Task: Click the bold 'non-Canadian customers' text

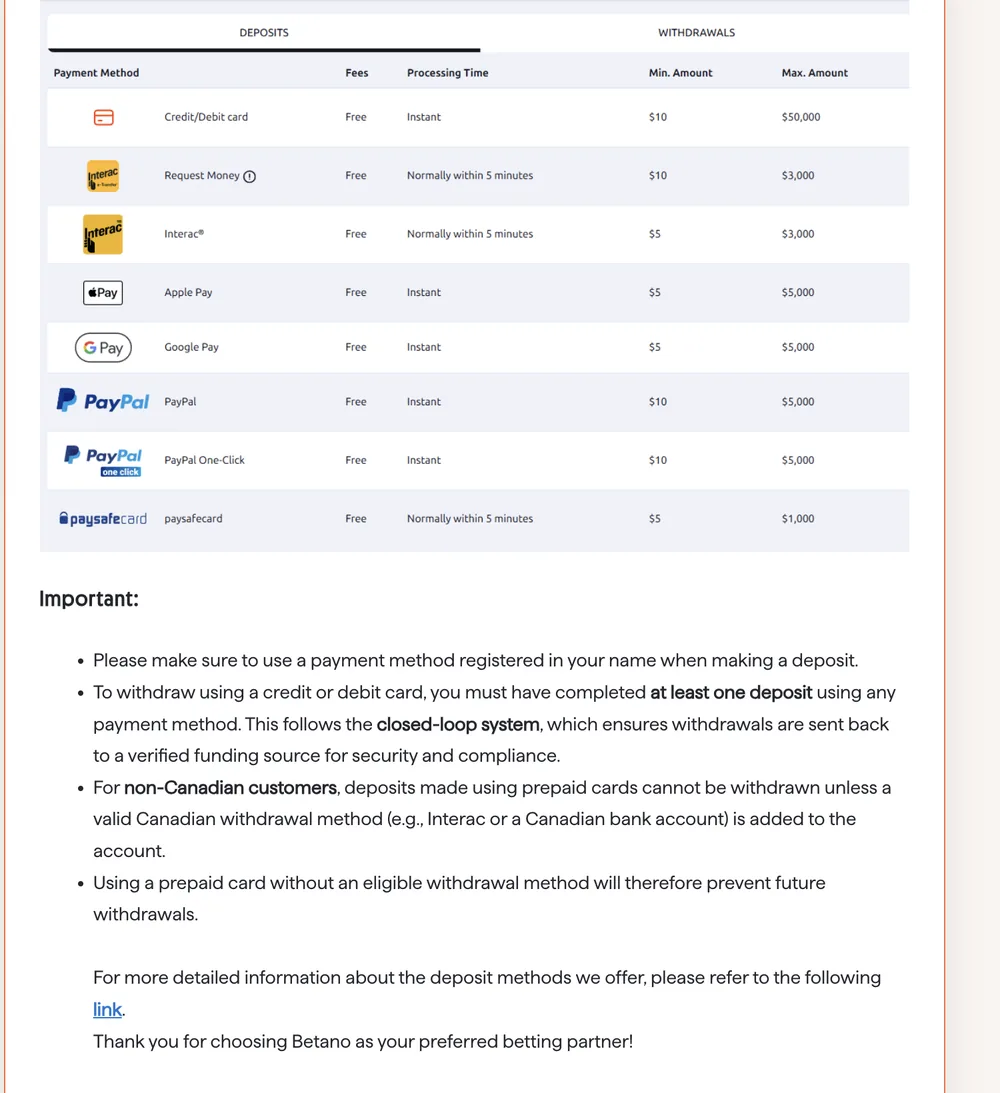Action: 231,788
